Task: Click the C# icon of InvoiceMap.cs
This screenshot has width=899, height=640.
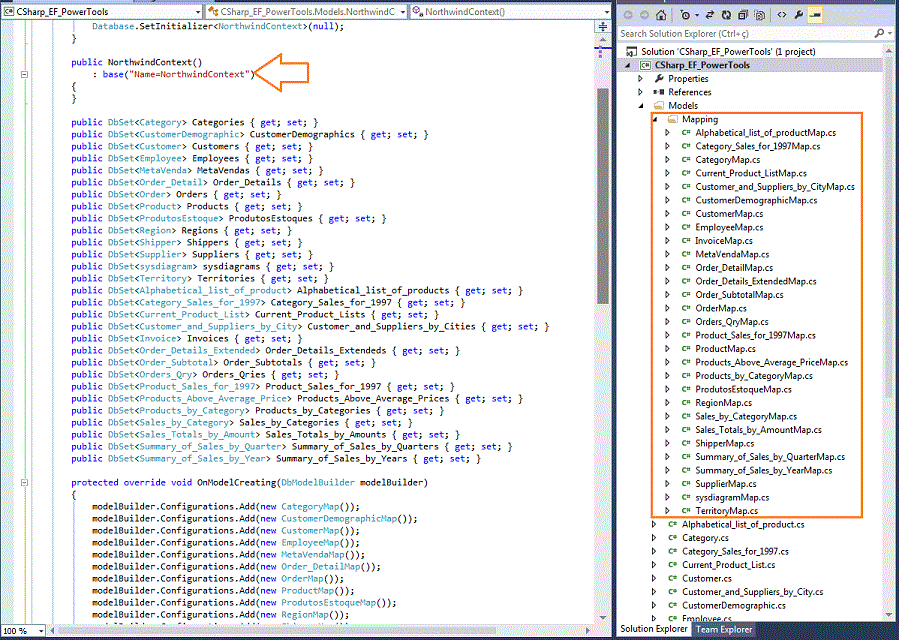Action: point(686,241)
